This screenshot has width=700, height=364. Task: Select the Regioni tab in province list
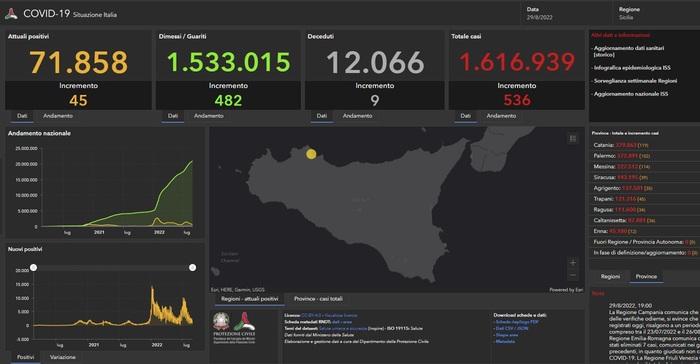(610, 276)
